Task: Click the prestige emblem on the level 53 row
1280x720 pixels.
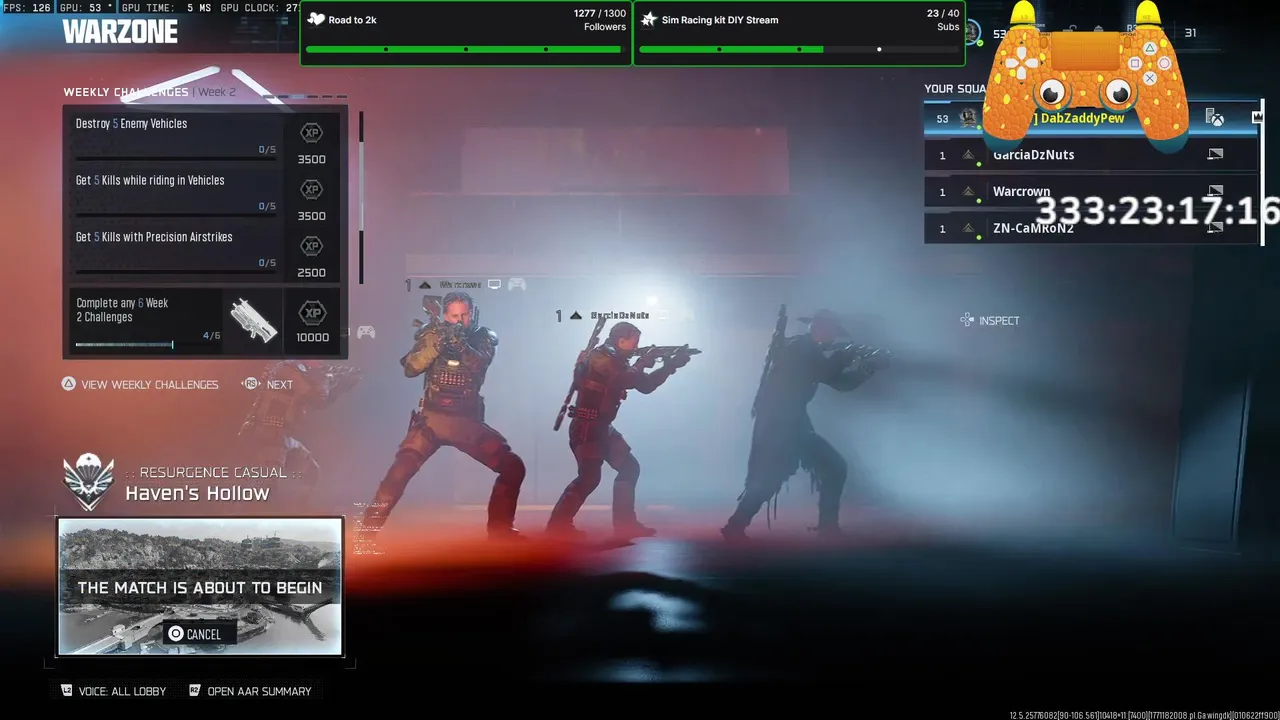Action: pos(968,118)
